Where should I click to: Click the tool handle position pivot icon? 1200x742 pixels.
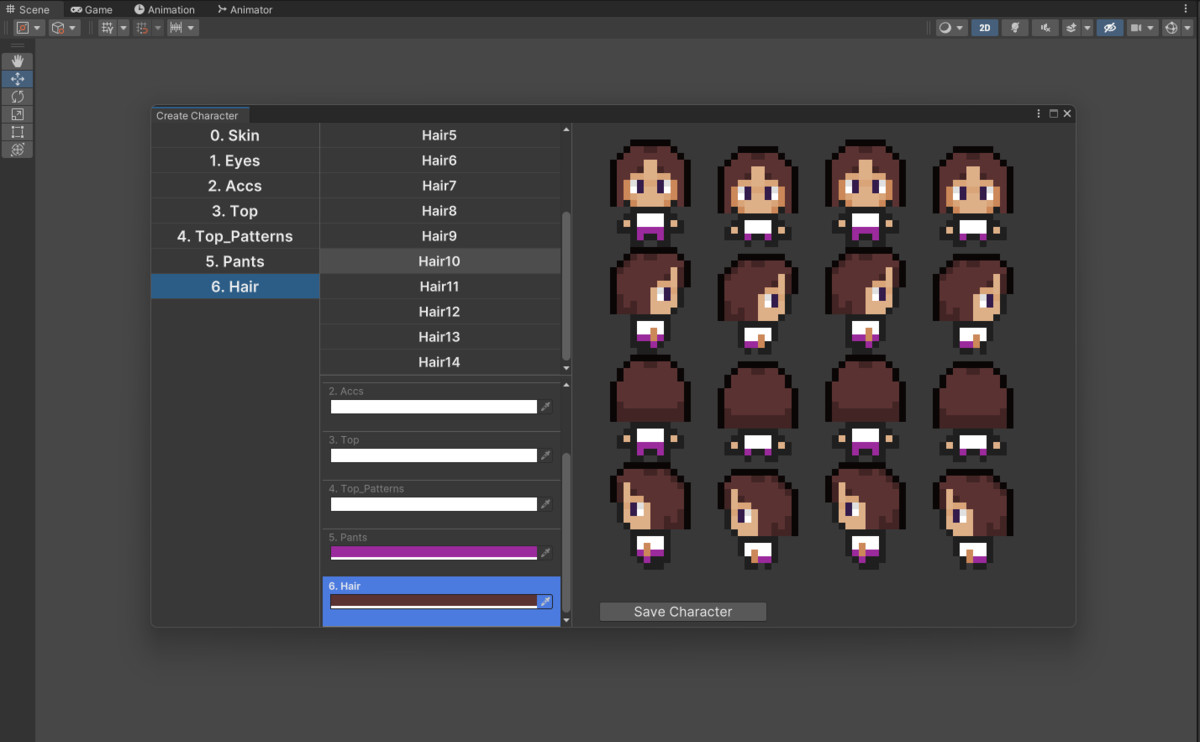click(23, 28)
